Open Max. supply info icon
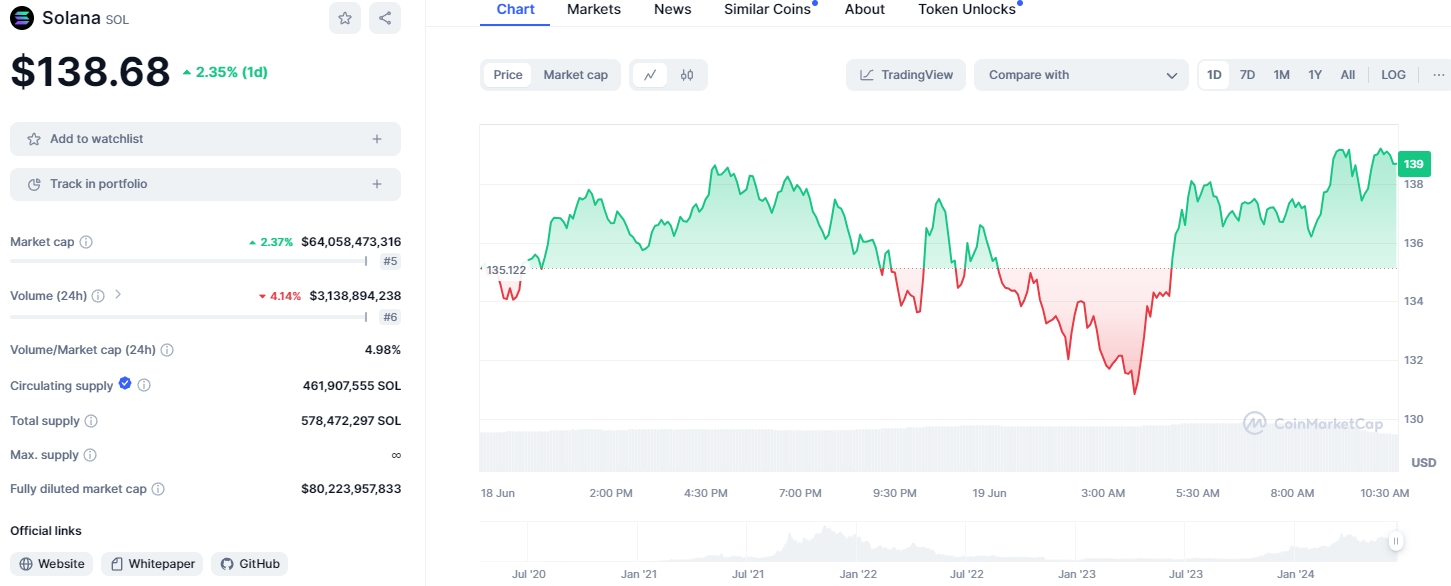Screen dimensions: 1451x586 tap(90, 455)
